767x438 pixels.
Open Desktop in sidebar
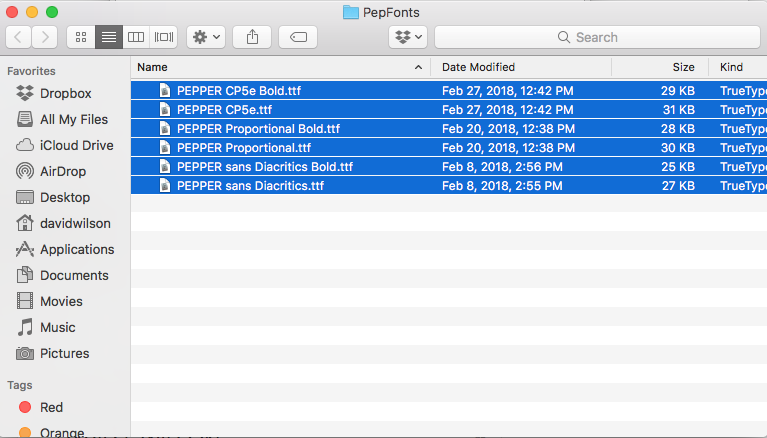(x=65, y=197)
